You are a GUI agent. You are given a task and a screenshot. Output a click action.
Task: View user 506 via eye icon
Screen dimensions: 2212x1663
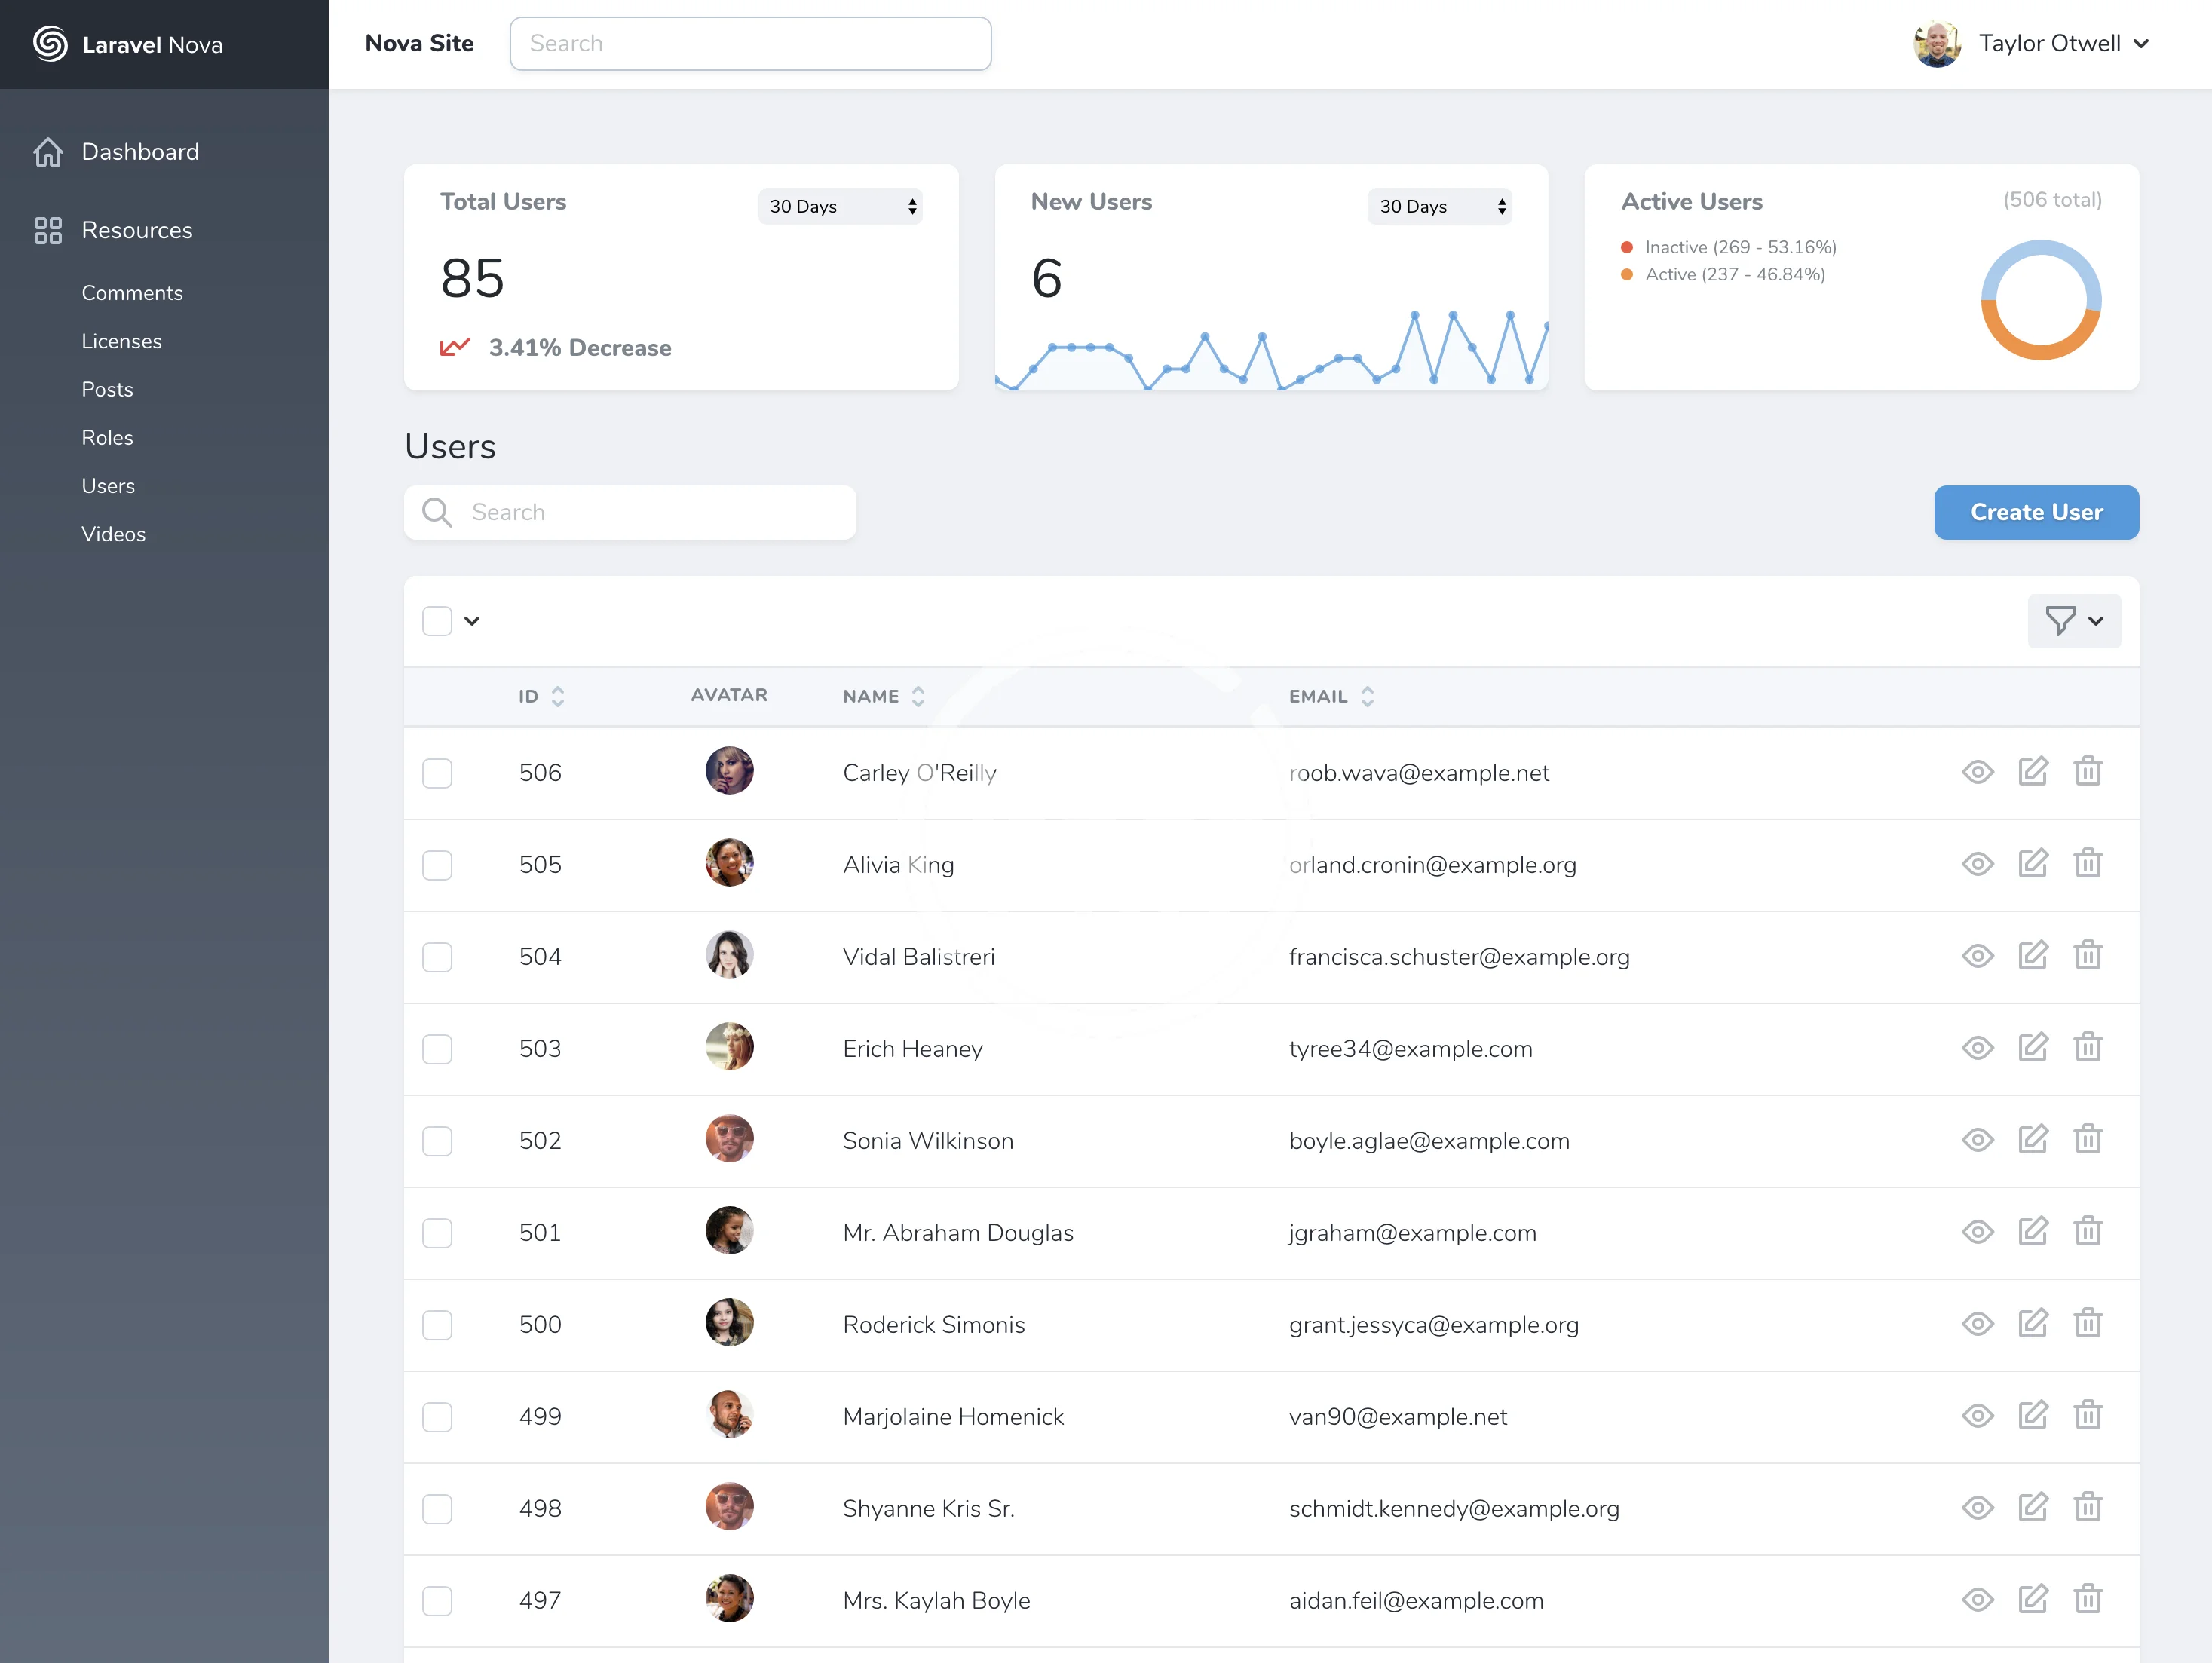click(x=1977, y=772)
